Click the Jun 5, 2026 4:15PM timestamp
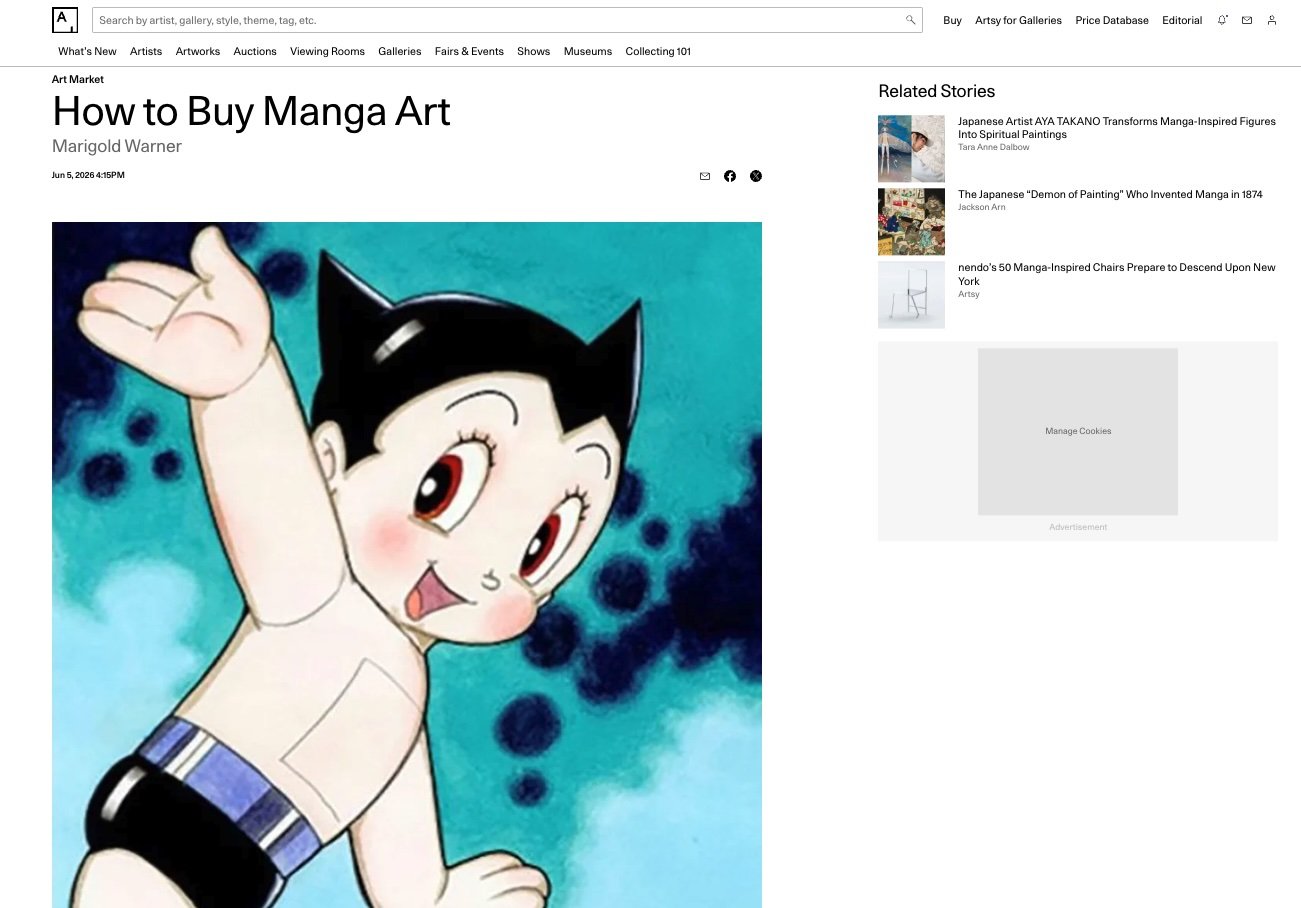The image size is (1301, 908). [88, 175]
